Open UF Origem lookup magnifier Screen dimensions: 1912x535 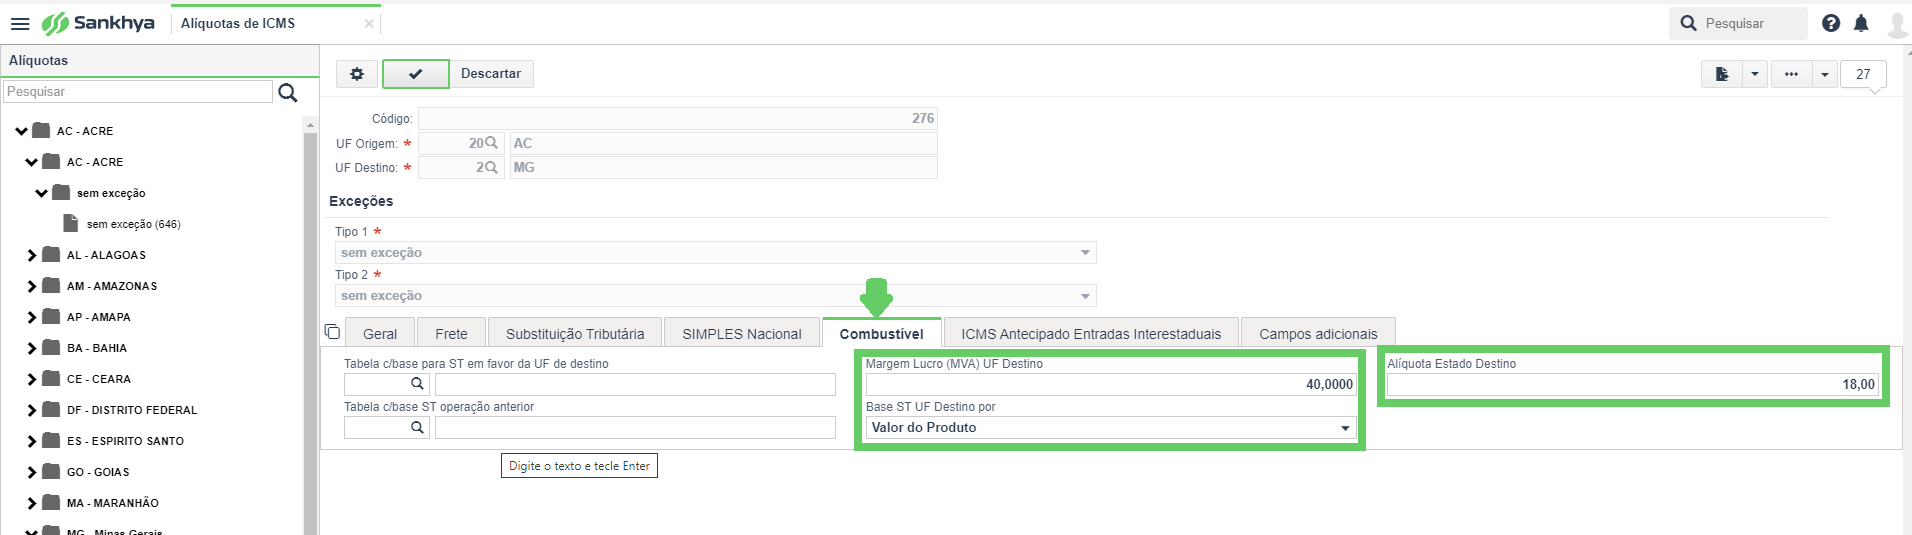click(x=491, y=143)
